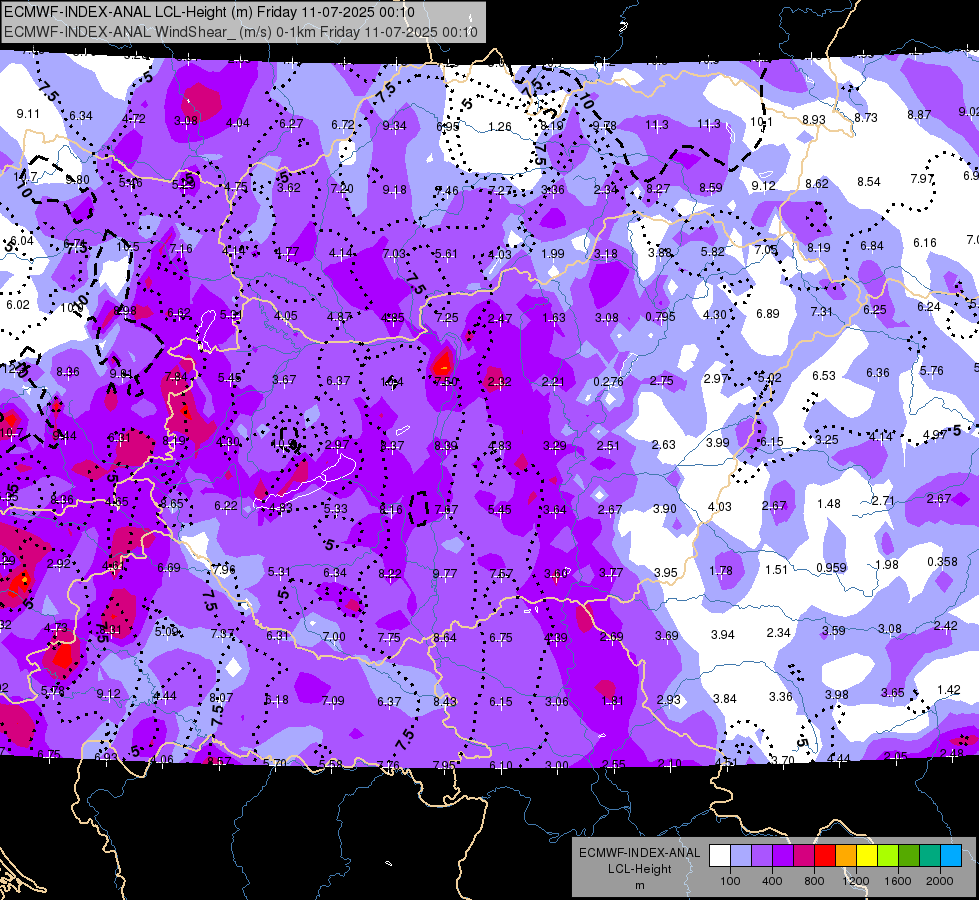
Task: Click the value 6.22 on the map
Action: [x=225, y=506]
